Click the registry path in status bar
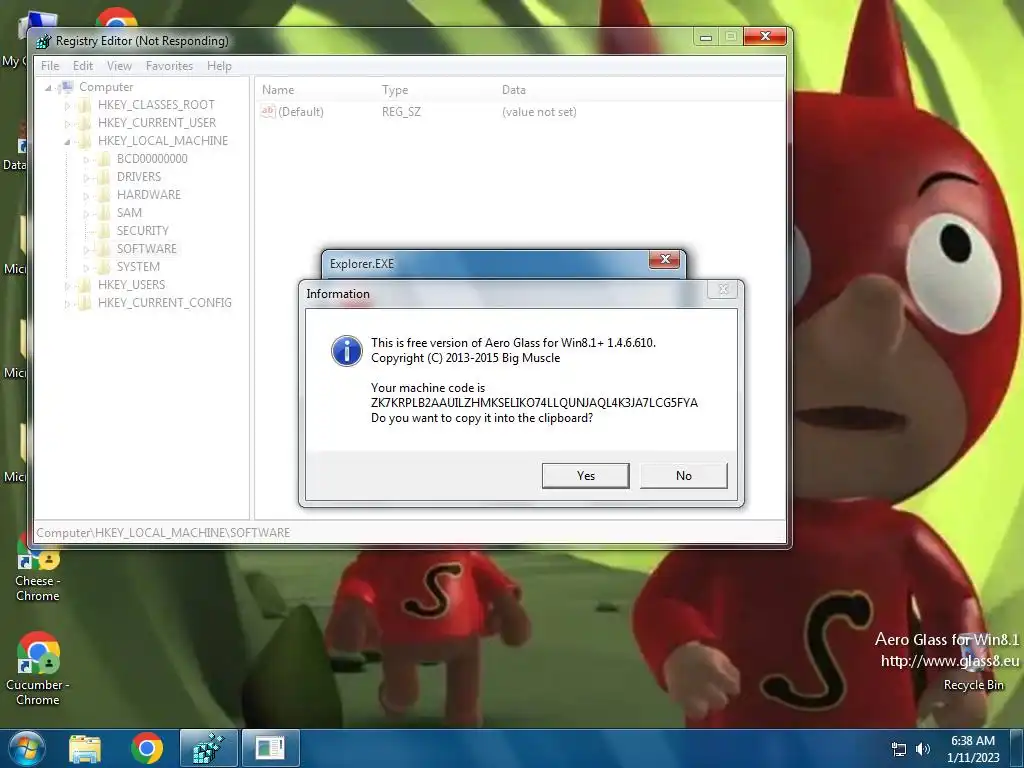 coord(163,533)
